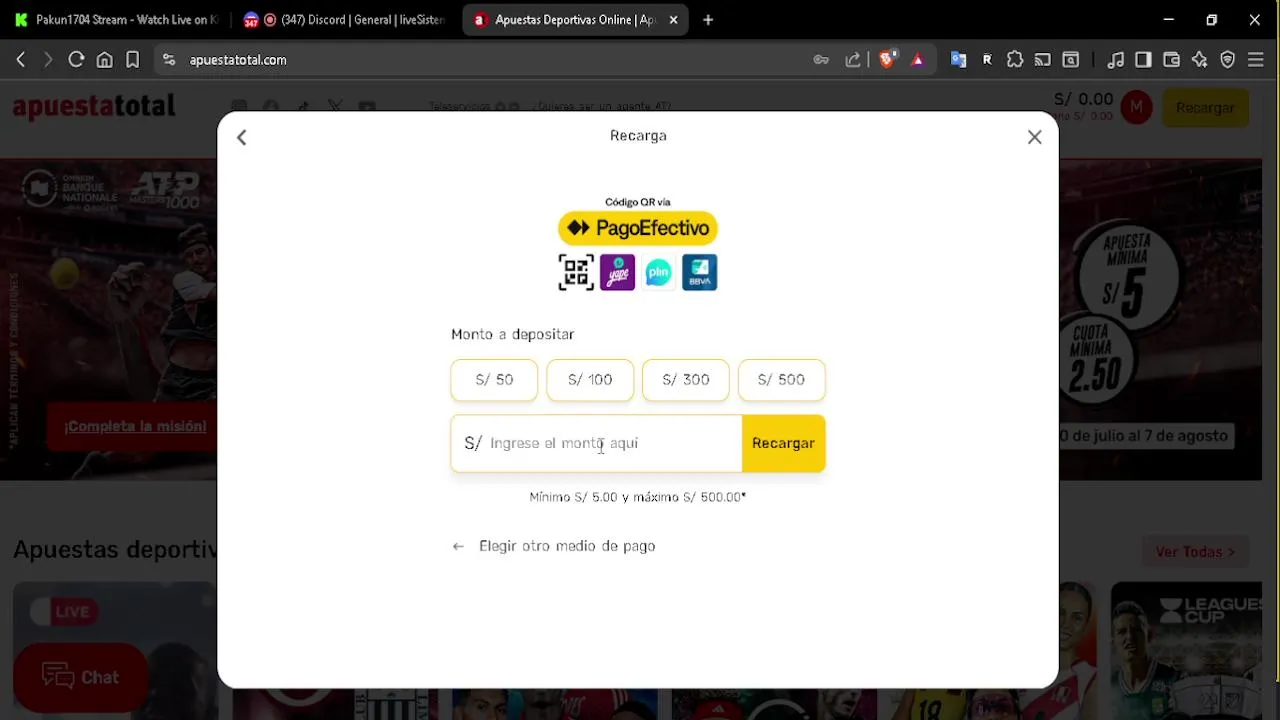1280x720 pixels.
Task: Select the QR code payment icon
Action: click(576, 272)
